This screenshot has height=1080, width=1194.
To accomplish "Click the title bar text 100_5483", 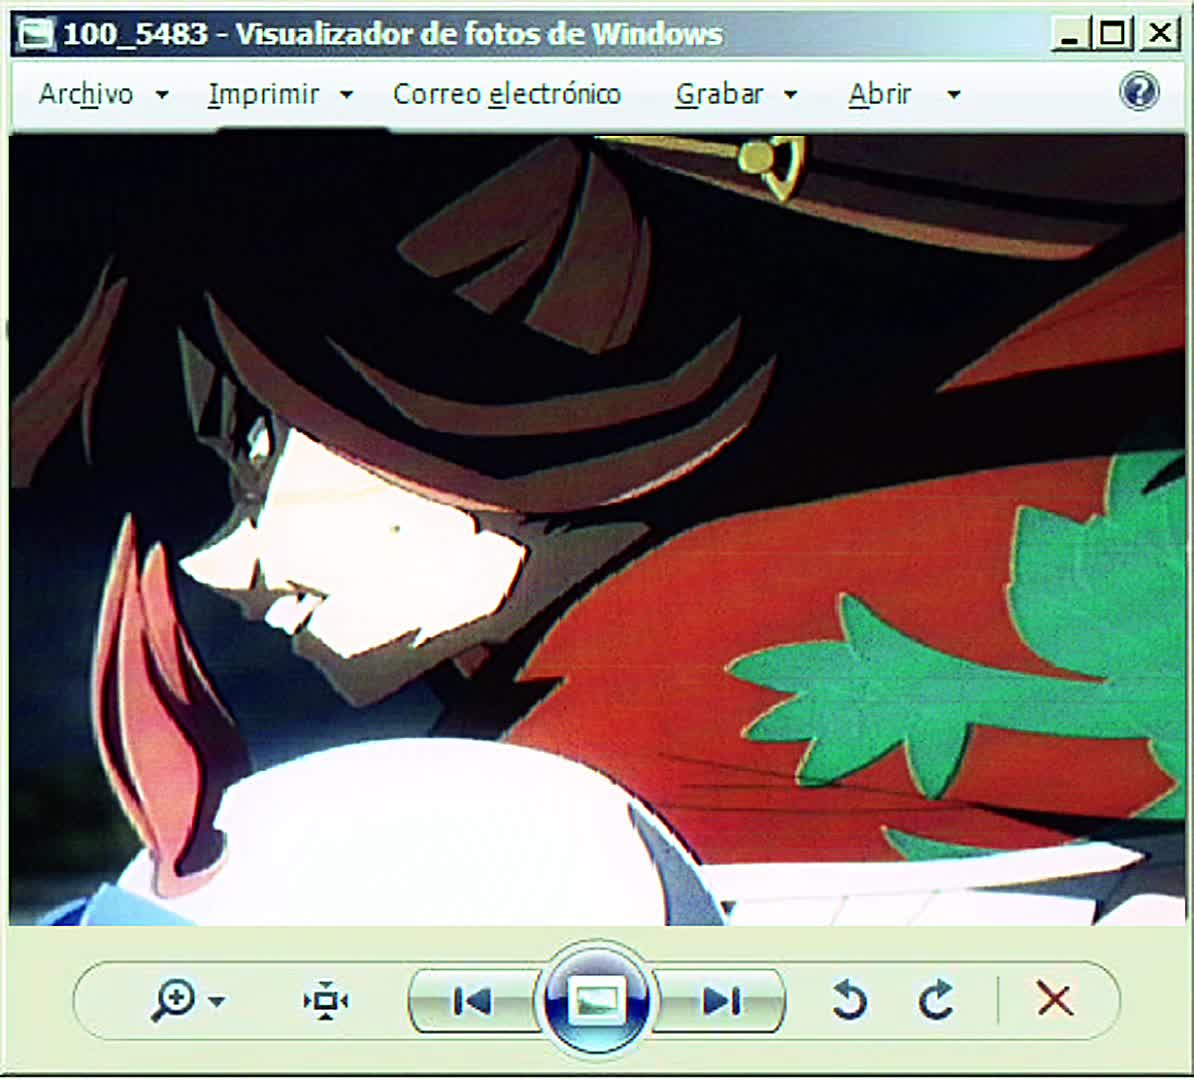I will click(136, 34).
